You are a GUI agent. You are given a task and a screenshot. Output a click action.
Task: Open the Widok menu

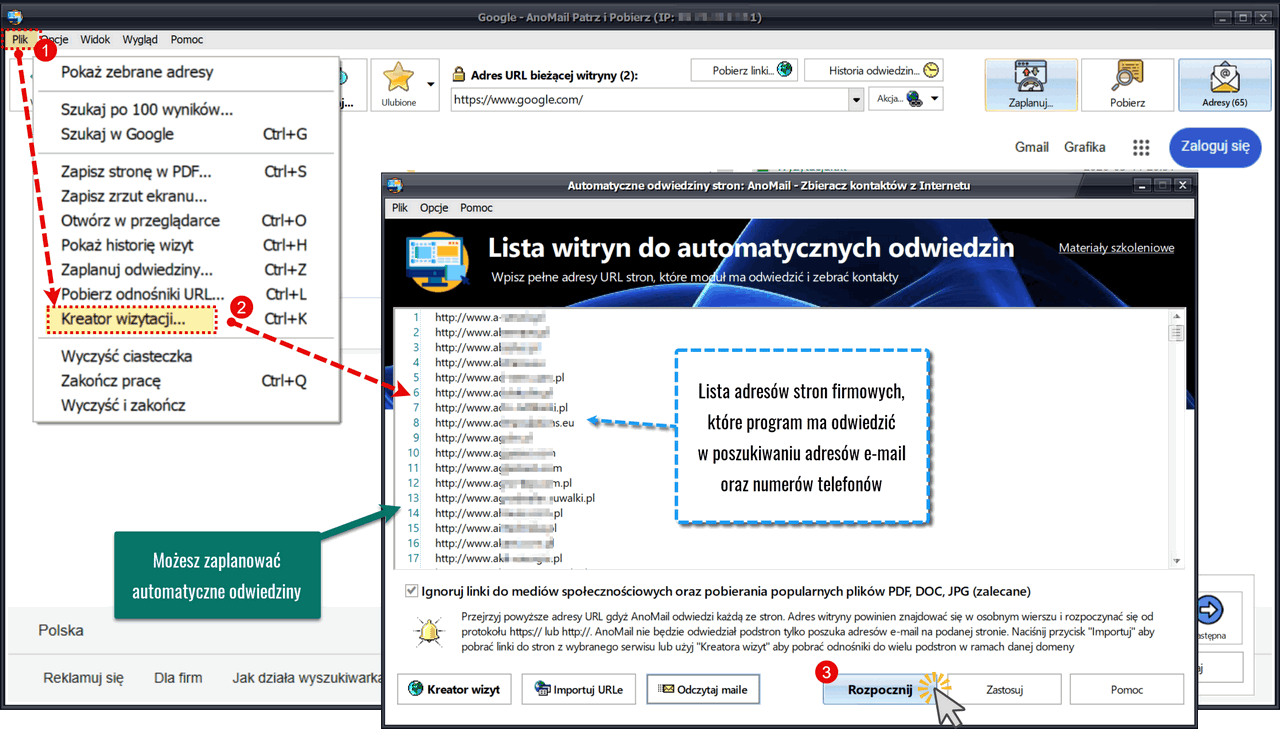coord(95,40)
